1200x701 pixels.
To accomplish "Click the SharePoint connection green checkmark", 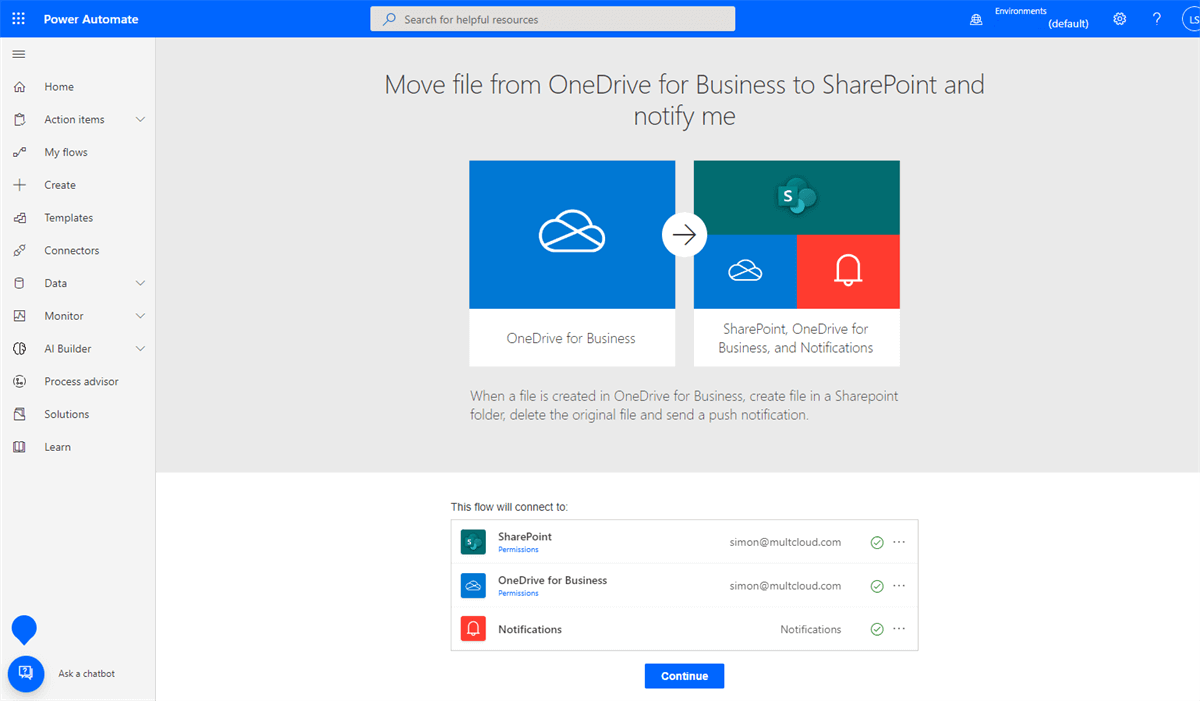I will pos(877,543).
